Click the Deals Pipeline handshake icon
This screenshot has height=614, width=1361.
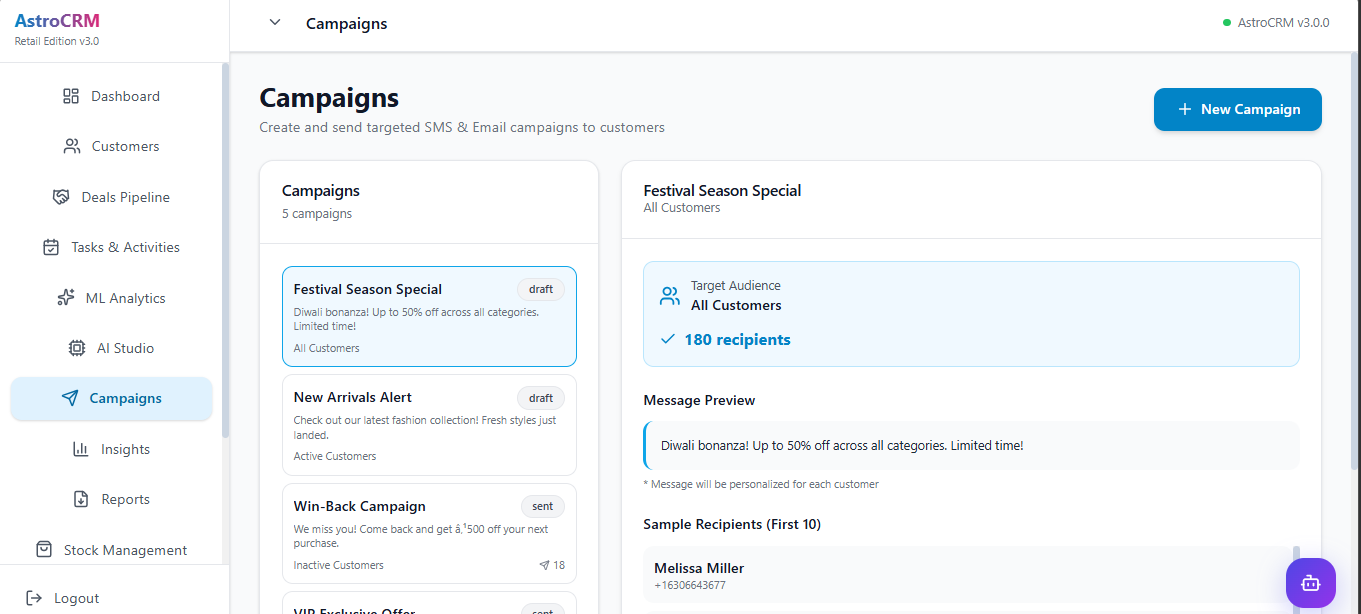(61, 197)
